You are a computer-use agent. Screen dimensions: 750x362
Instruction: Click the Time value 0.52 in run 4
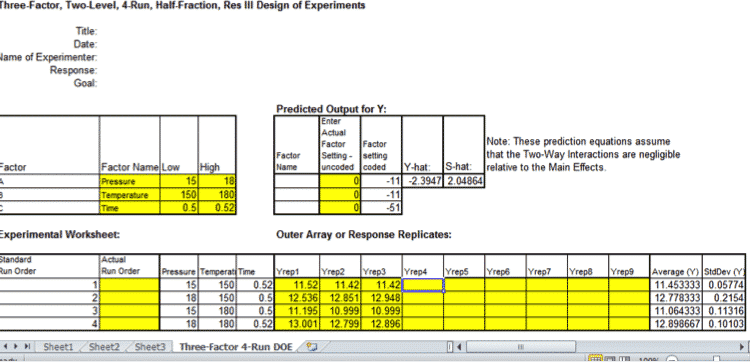256,324
